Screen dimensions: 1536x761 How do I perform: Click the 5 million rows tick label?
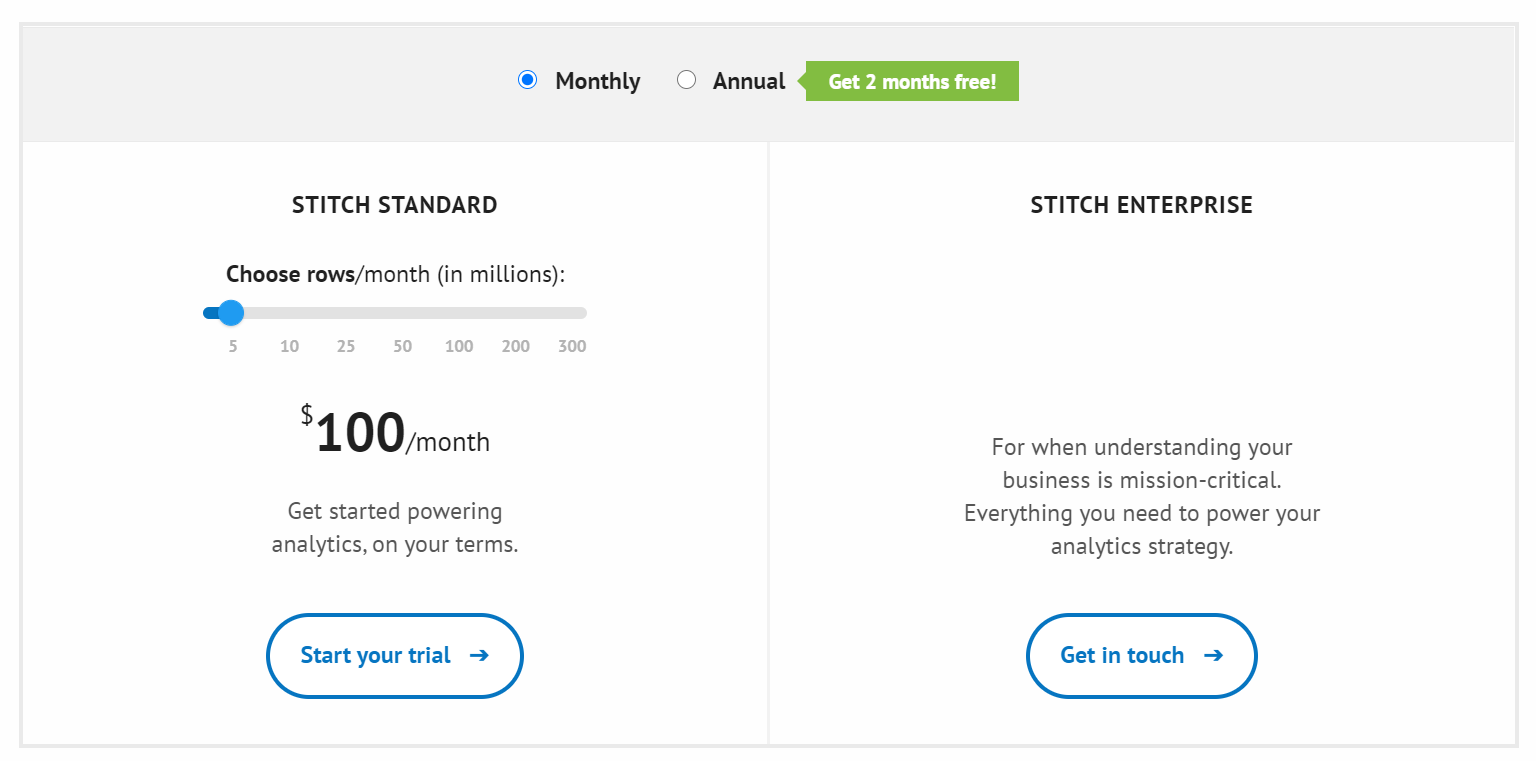(x=233, y=347)
